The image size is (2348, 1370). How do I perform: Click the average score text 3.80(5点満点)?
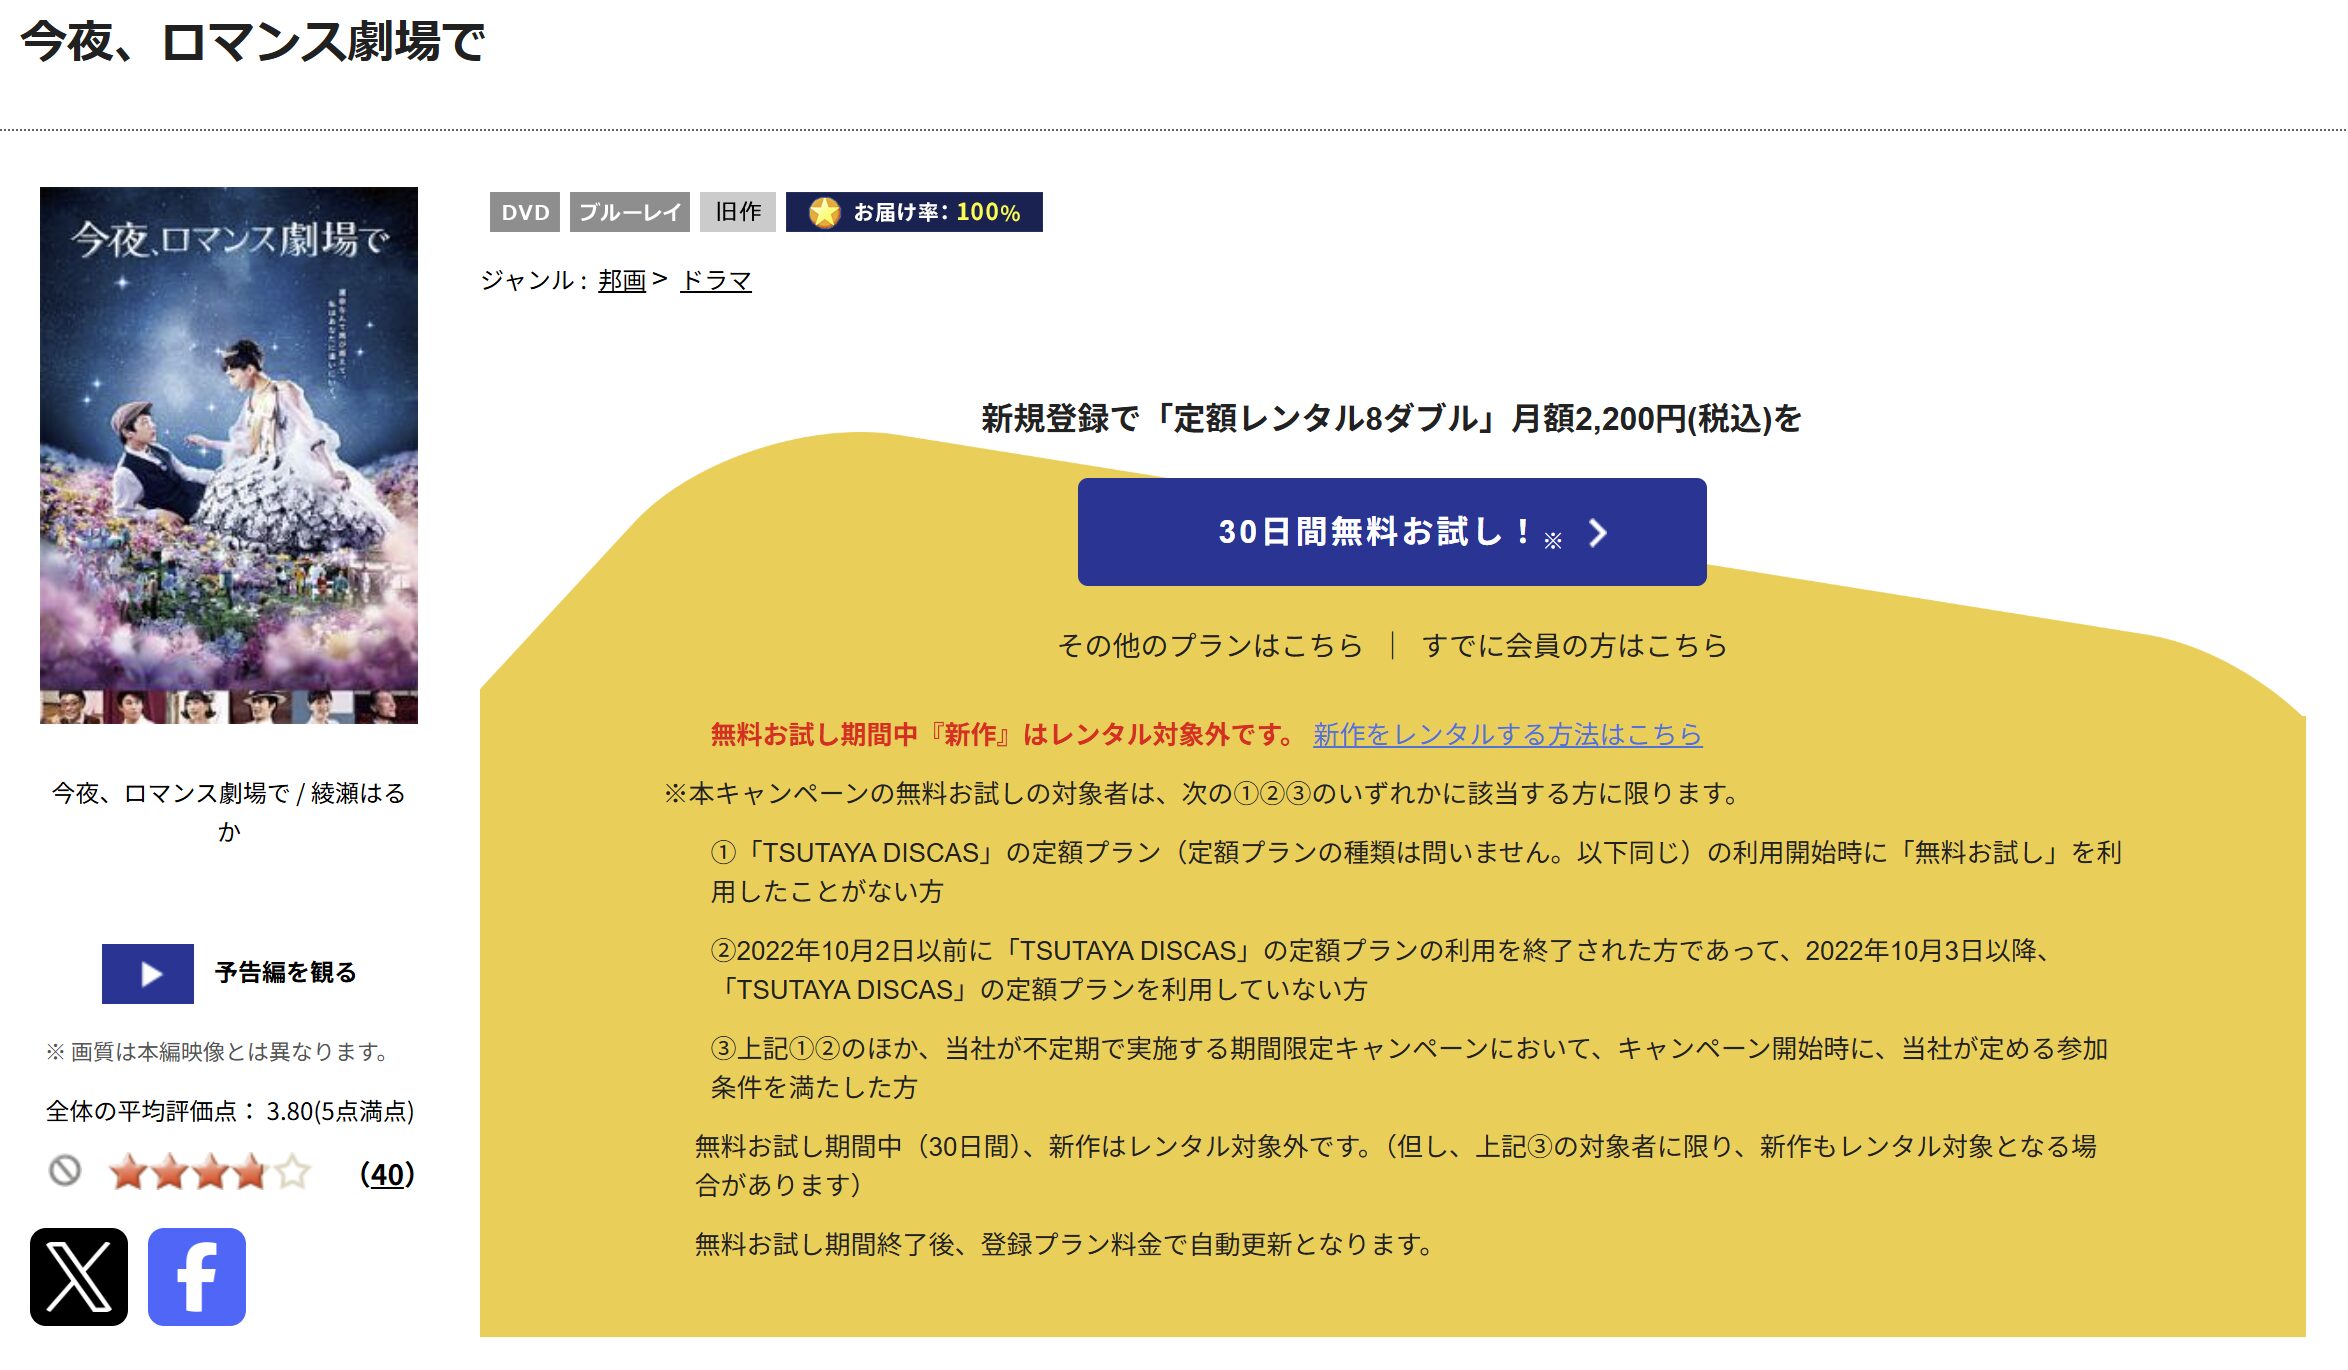pyautogui.click(x=340, y=1112)
